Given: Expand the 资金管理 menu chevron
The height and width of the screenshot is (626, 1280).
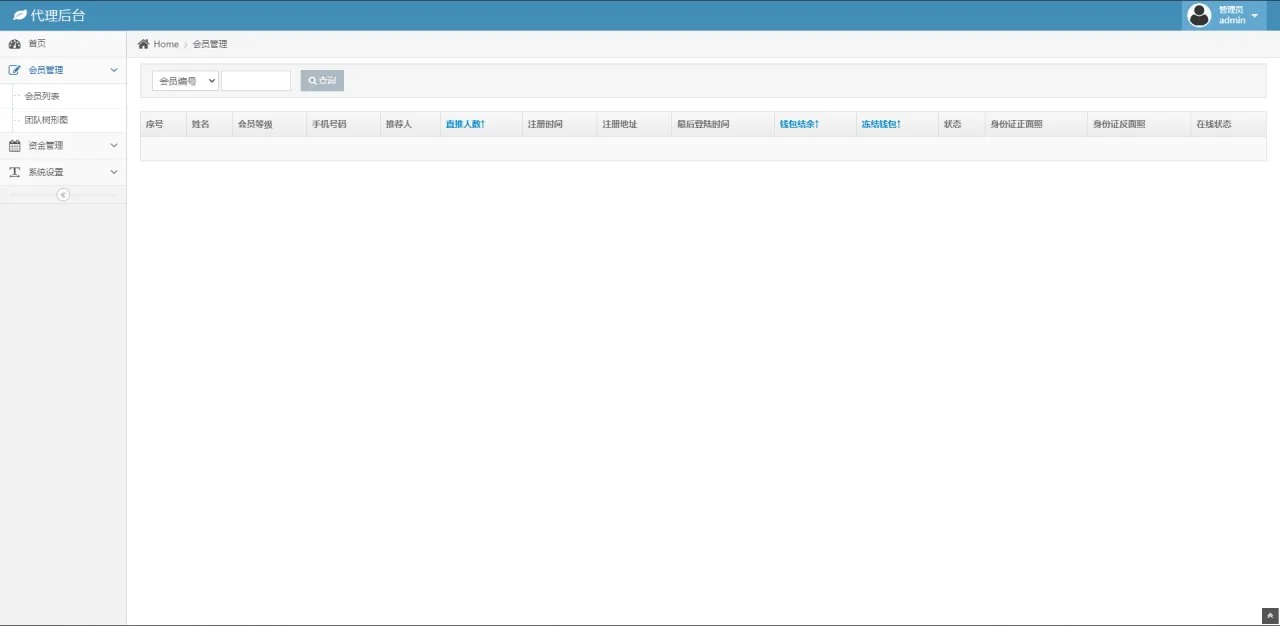Looking at the screenshot, I should pos(113,146).
